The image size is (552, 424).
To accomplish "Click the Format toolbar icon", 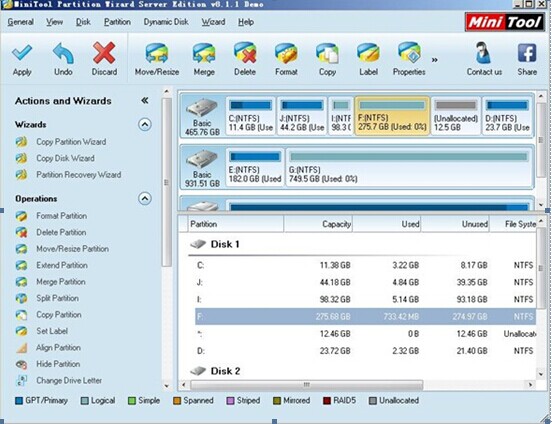I will (286, 54).
